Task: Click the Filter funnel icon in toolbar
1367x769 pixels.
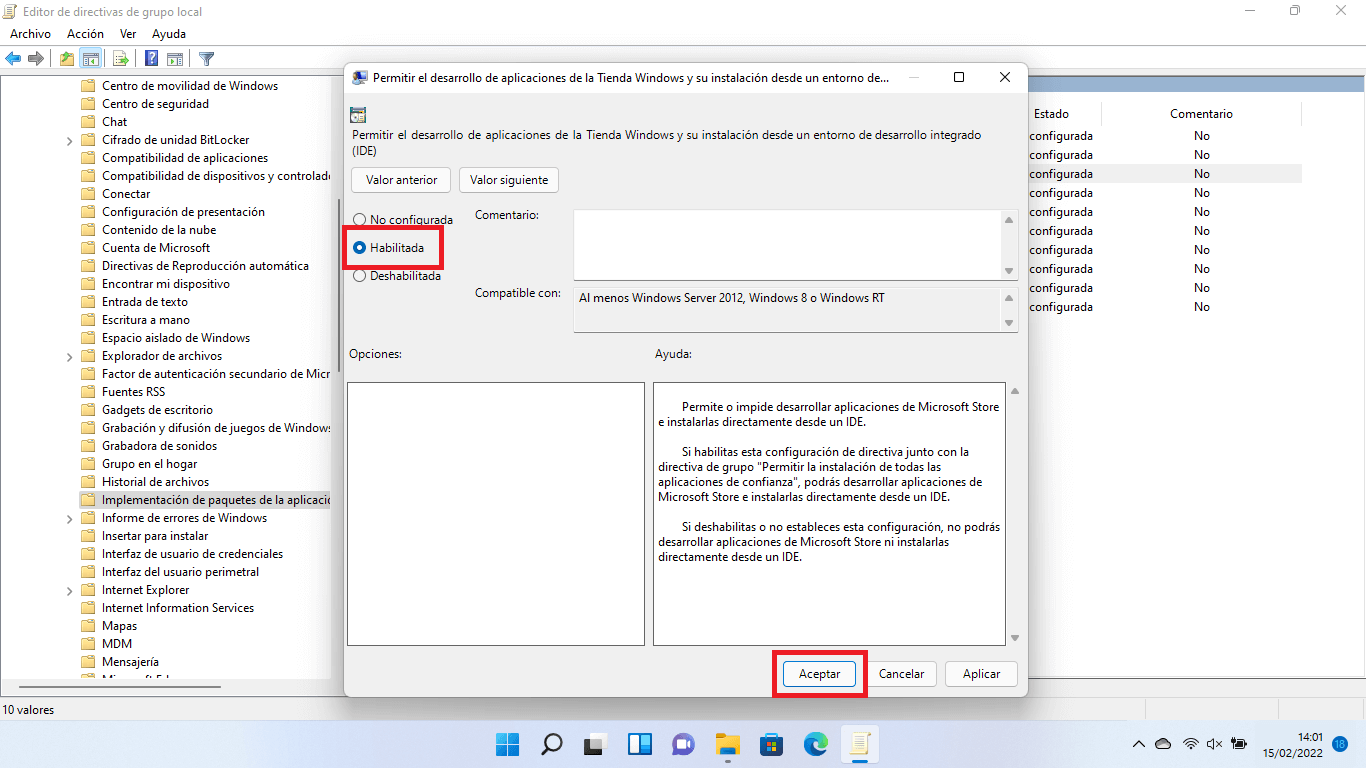Action: 206,58
